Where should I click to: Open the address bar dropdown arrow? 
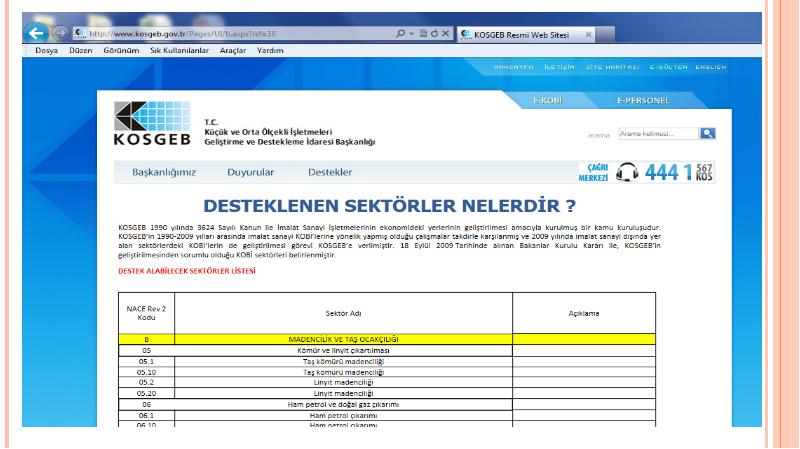[412, 34]
